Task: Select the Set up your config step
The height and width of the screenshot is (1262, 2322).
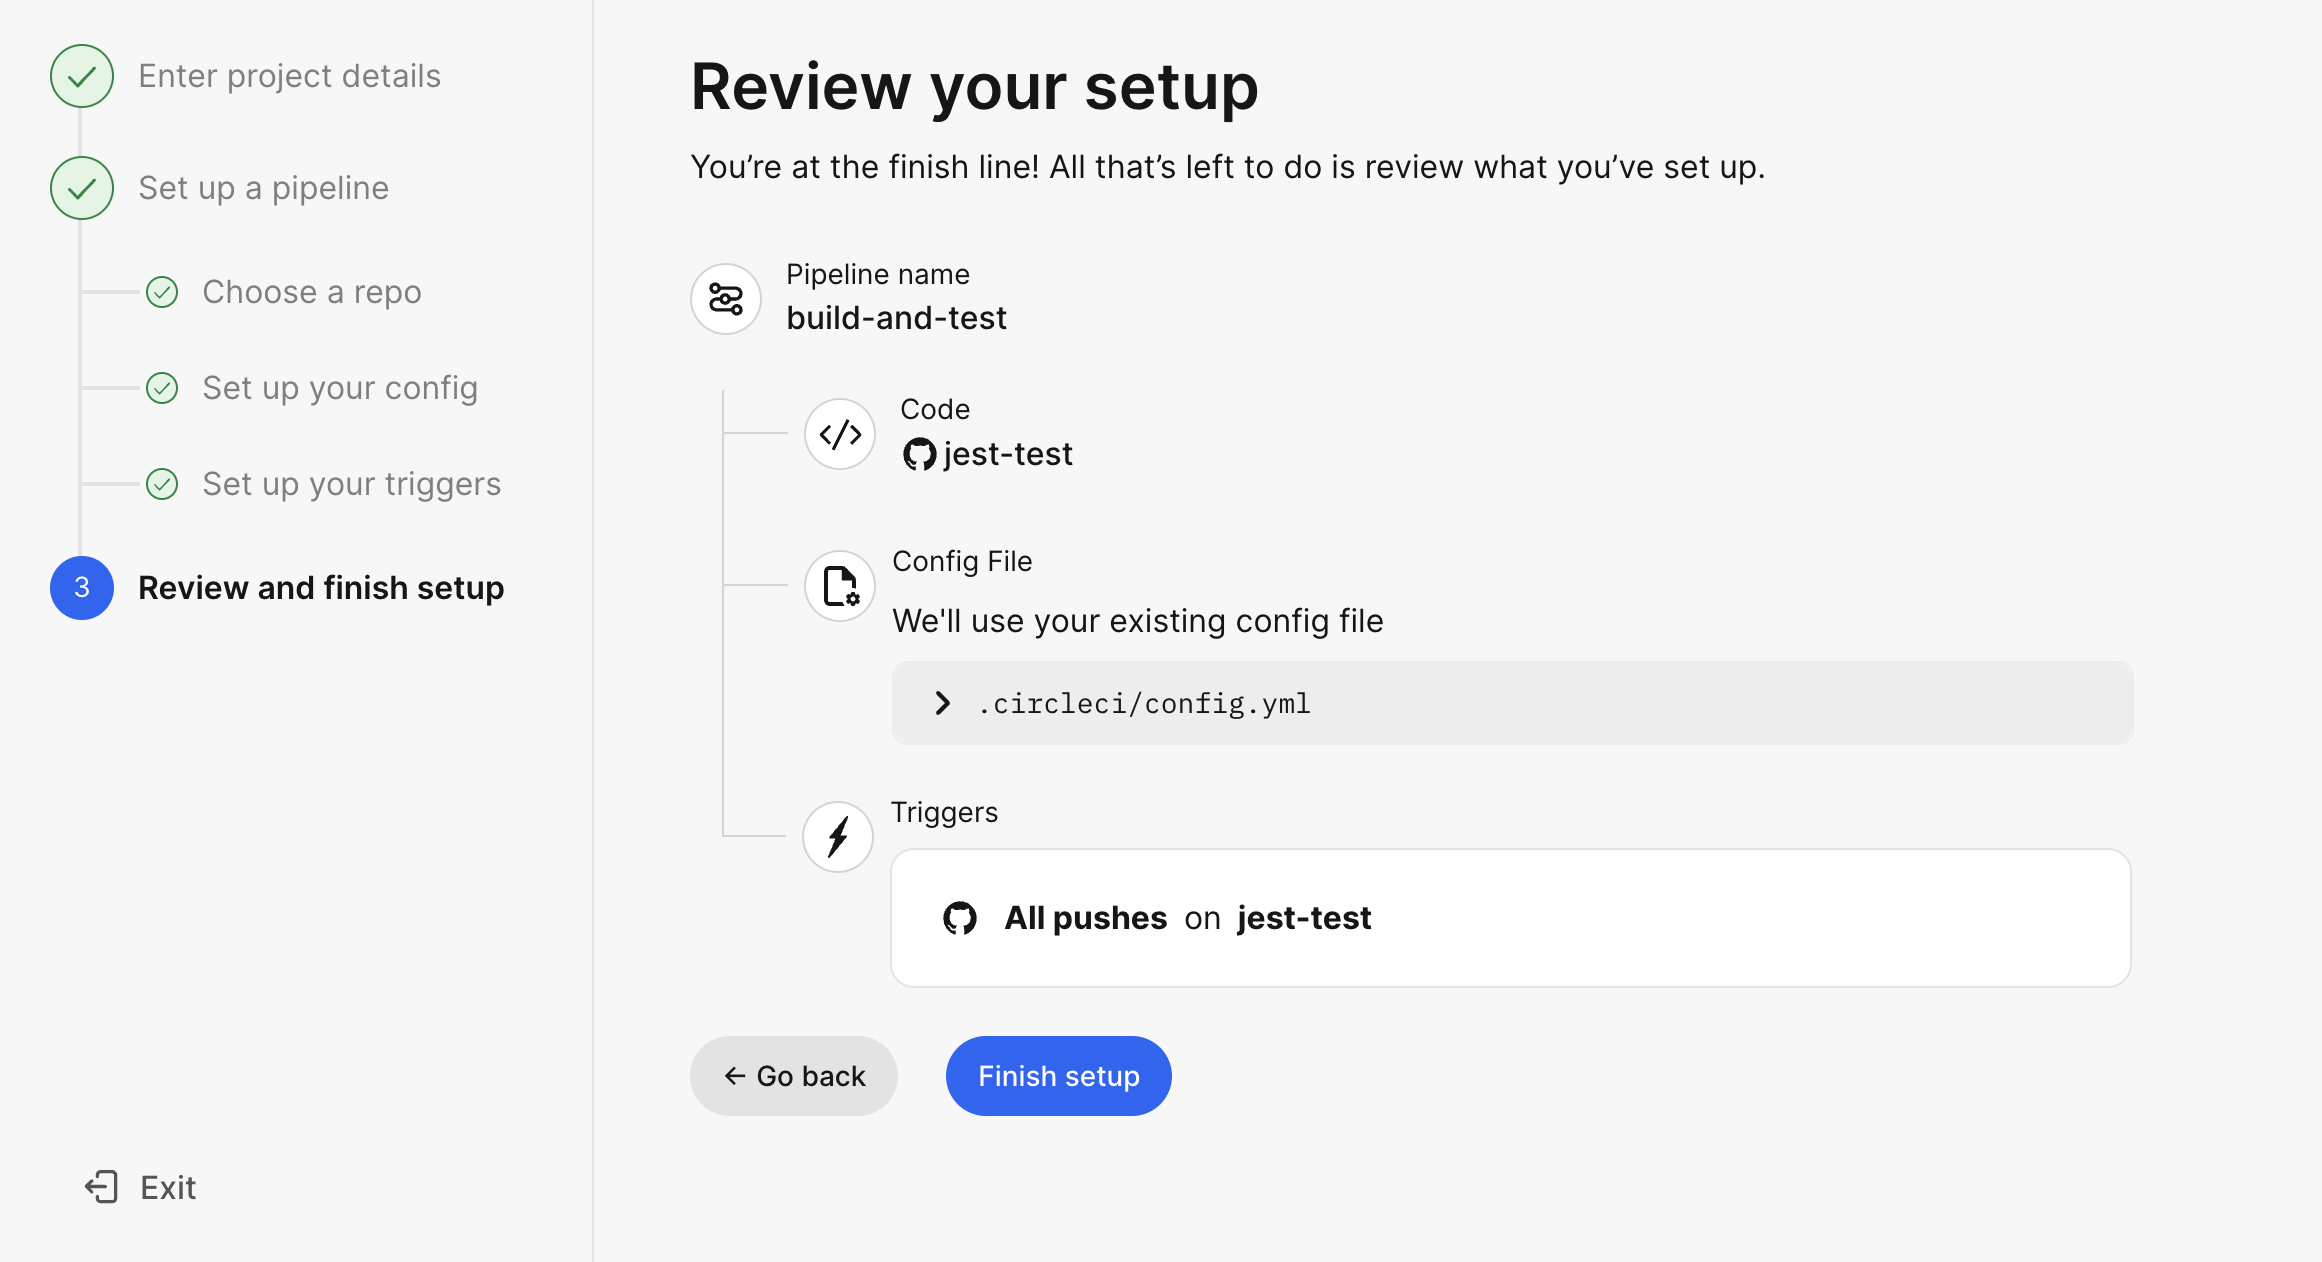Action: (x=340, y=388)
